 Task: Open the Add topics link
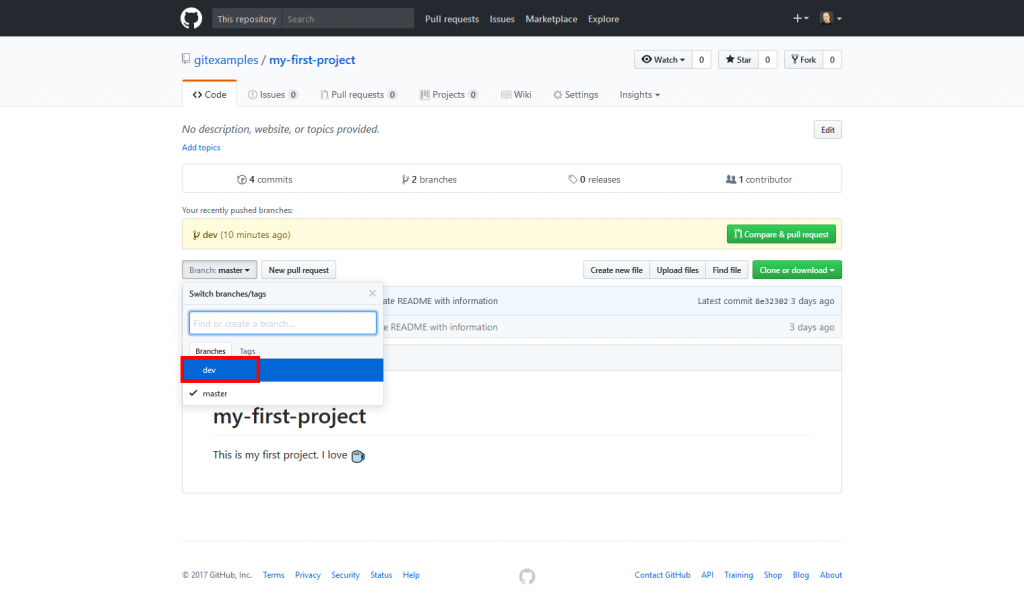click(200, 147)
